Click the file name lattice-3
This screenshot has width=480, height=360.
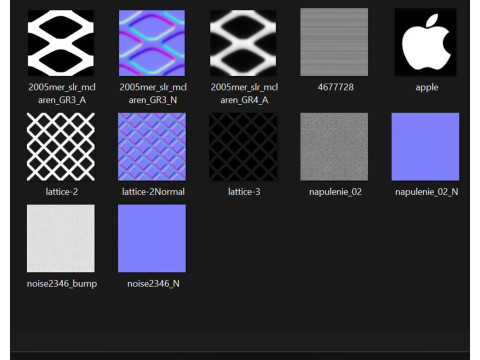244,192
